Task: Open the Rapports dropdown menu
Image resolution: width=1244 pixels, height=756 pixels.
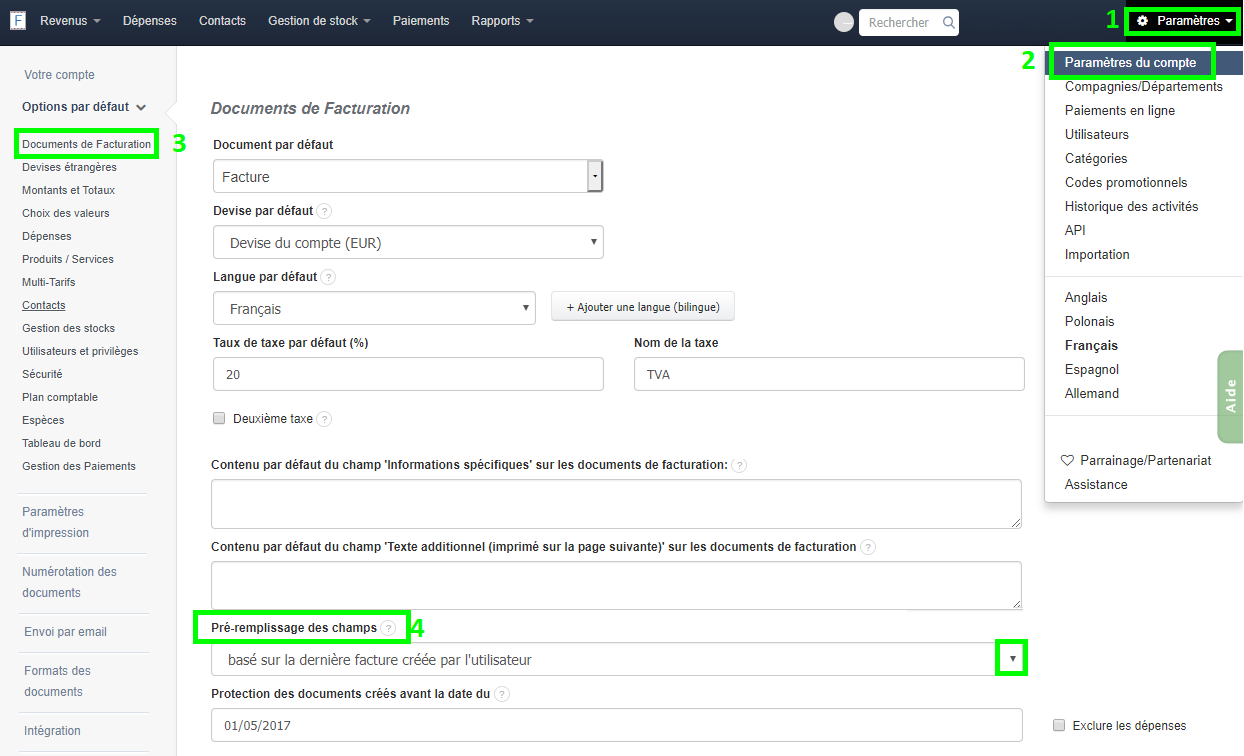Action: click(x=502, y=21)
